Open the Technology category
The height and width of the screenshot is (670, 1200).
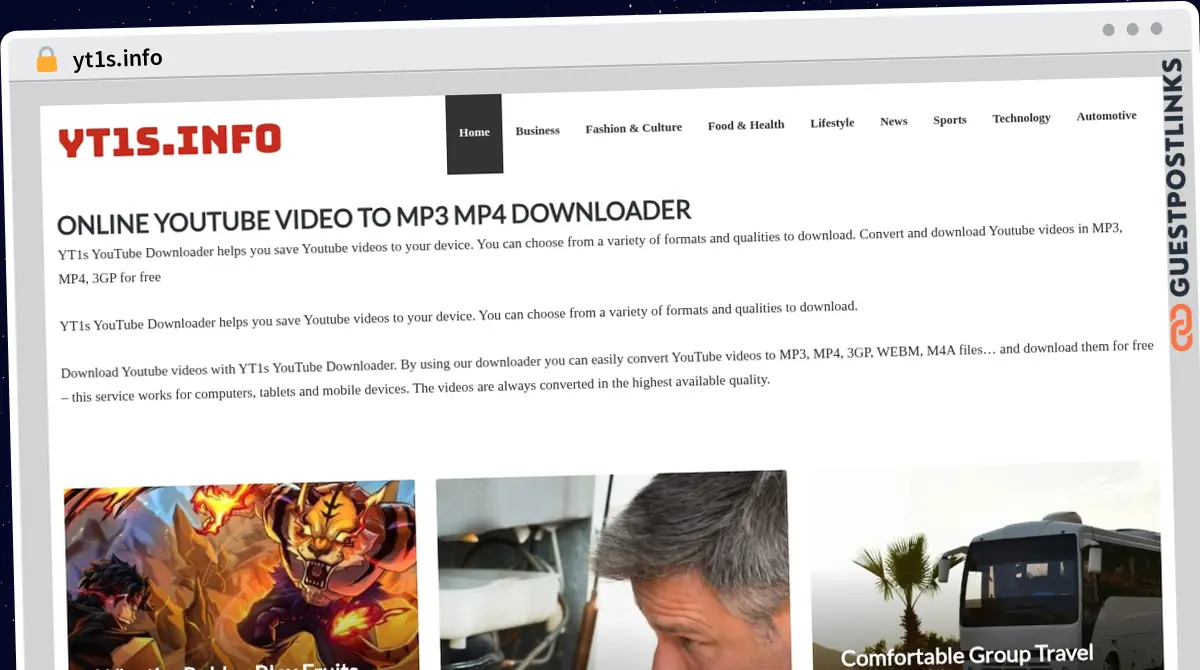coord(1021,118)
